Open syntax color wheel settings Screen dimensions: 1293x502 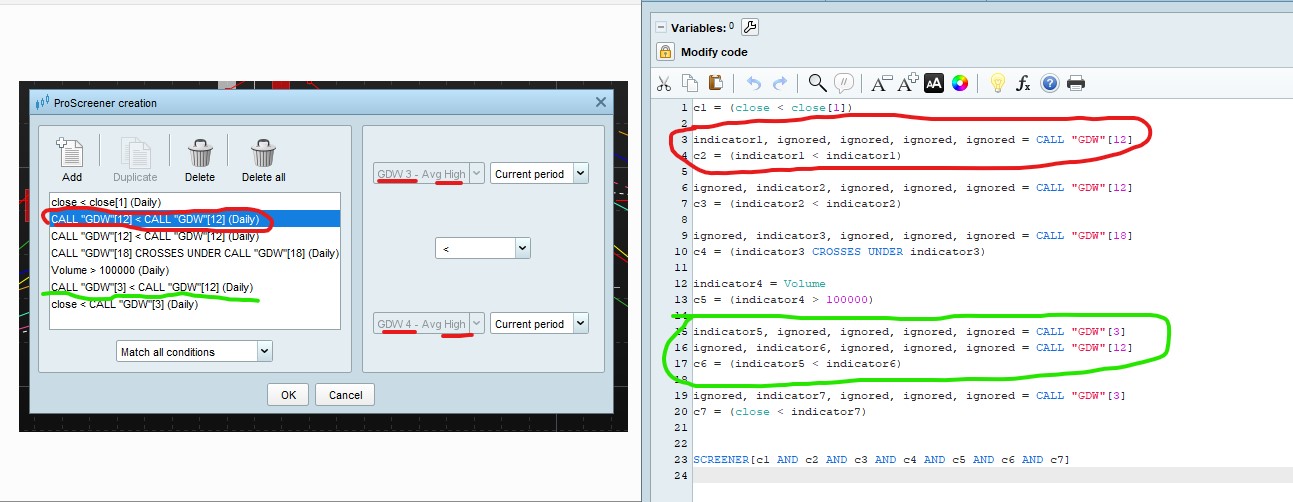(959, 83)
